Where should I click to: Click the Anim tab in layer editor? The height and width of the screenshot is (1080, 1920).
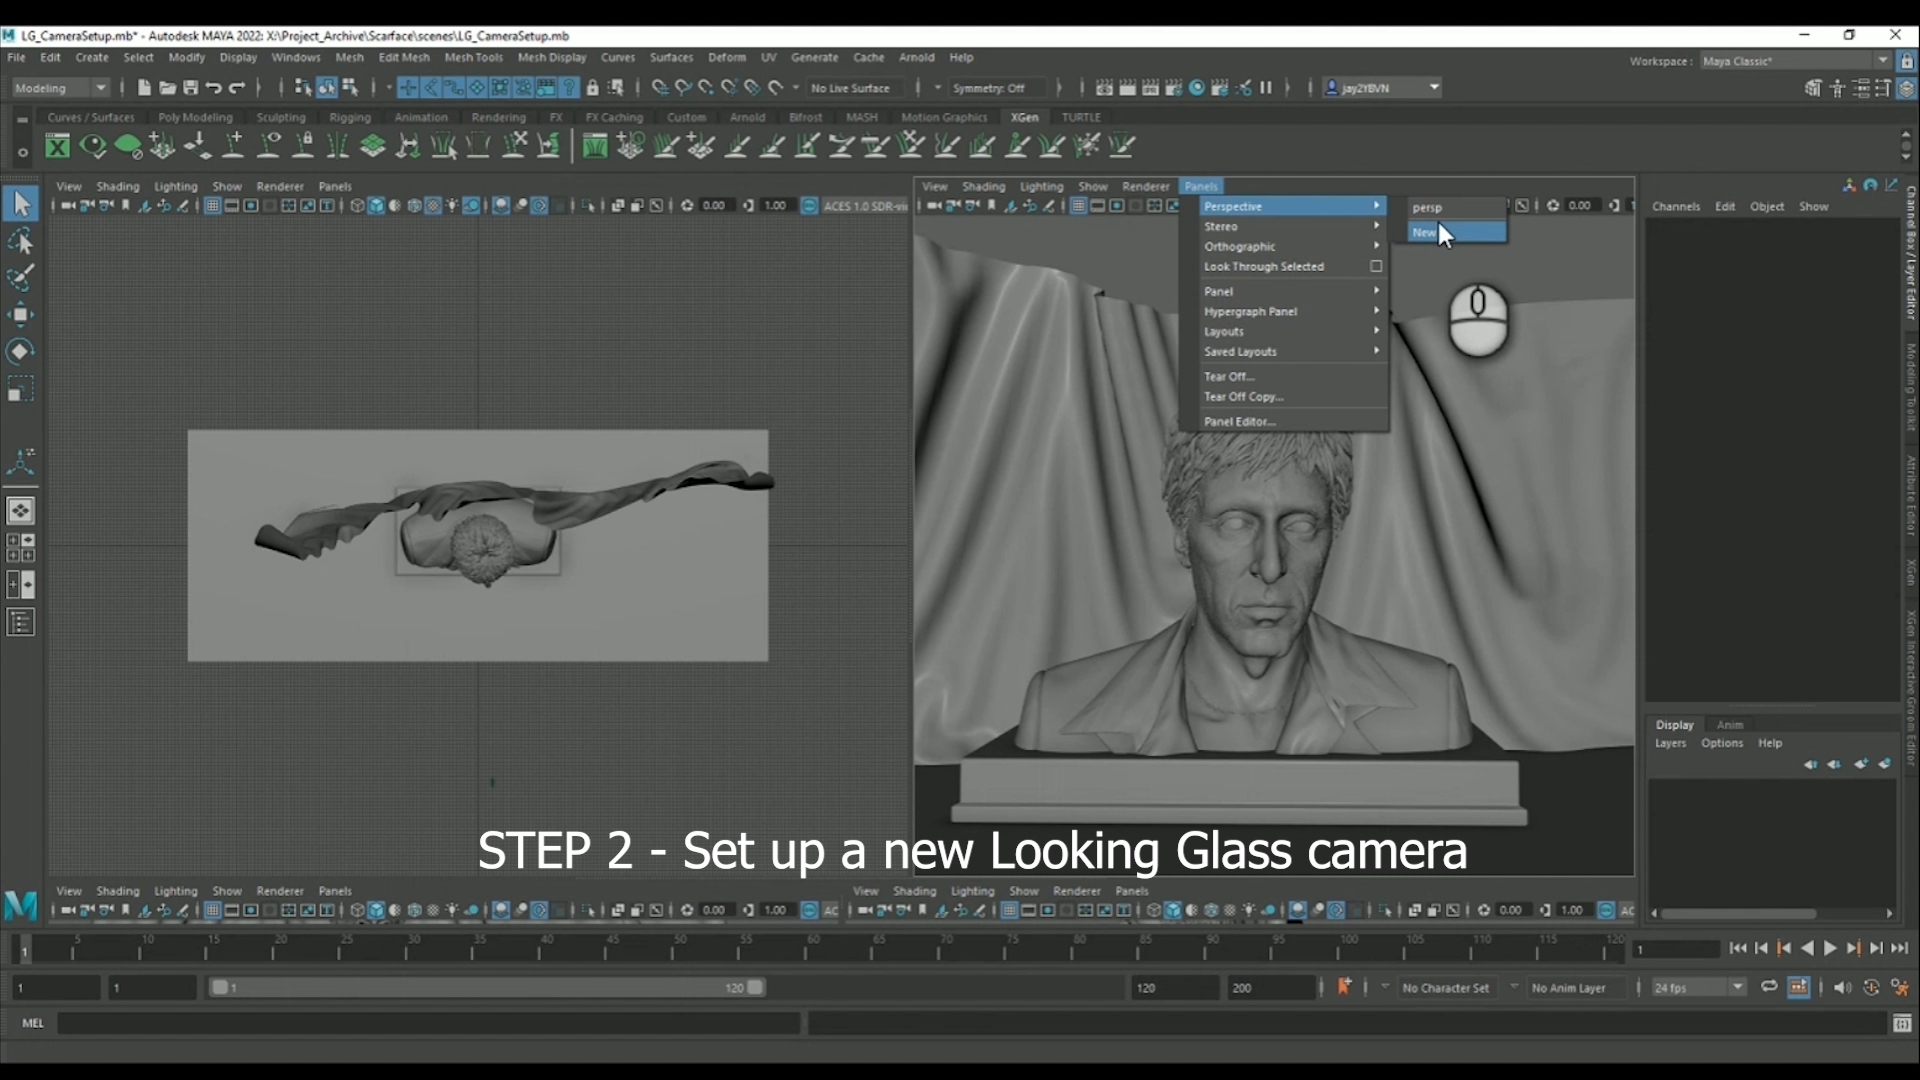[1729, 725]
